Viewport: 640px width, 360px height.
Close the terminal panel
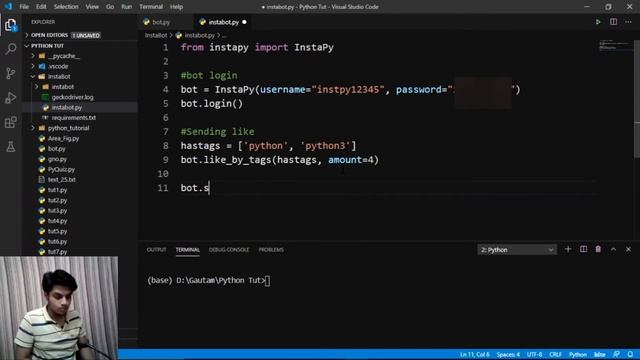[628, 249]
